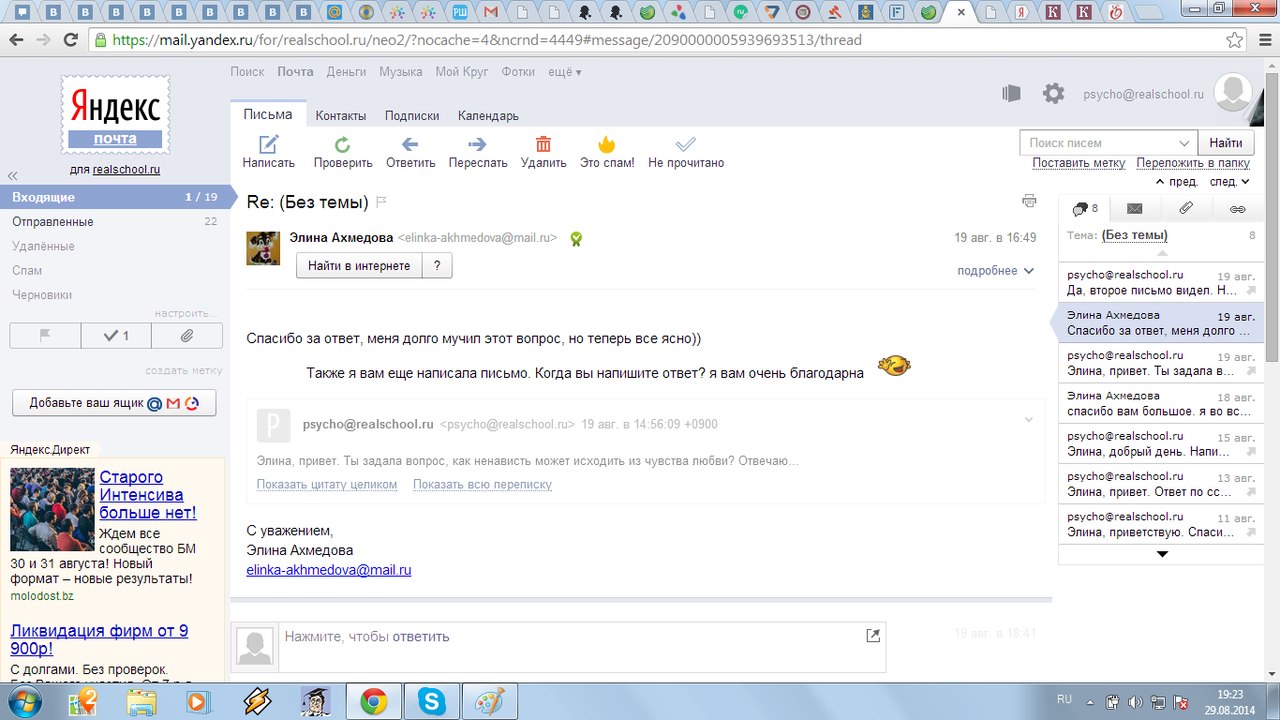Print the email using printer icon
The height and width of the screenshot is (720, 1280).
click(x=1029, y=201)
